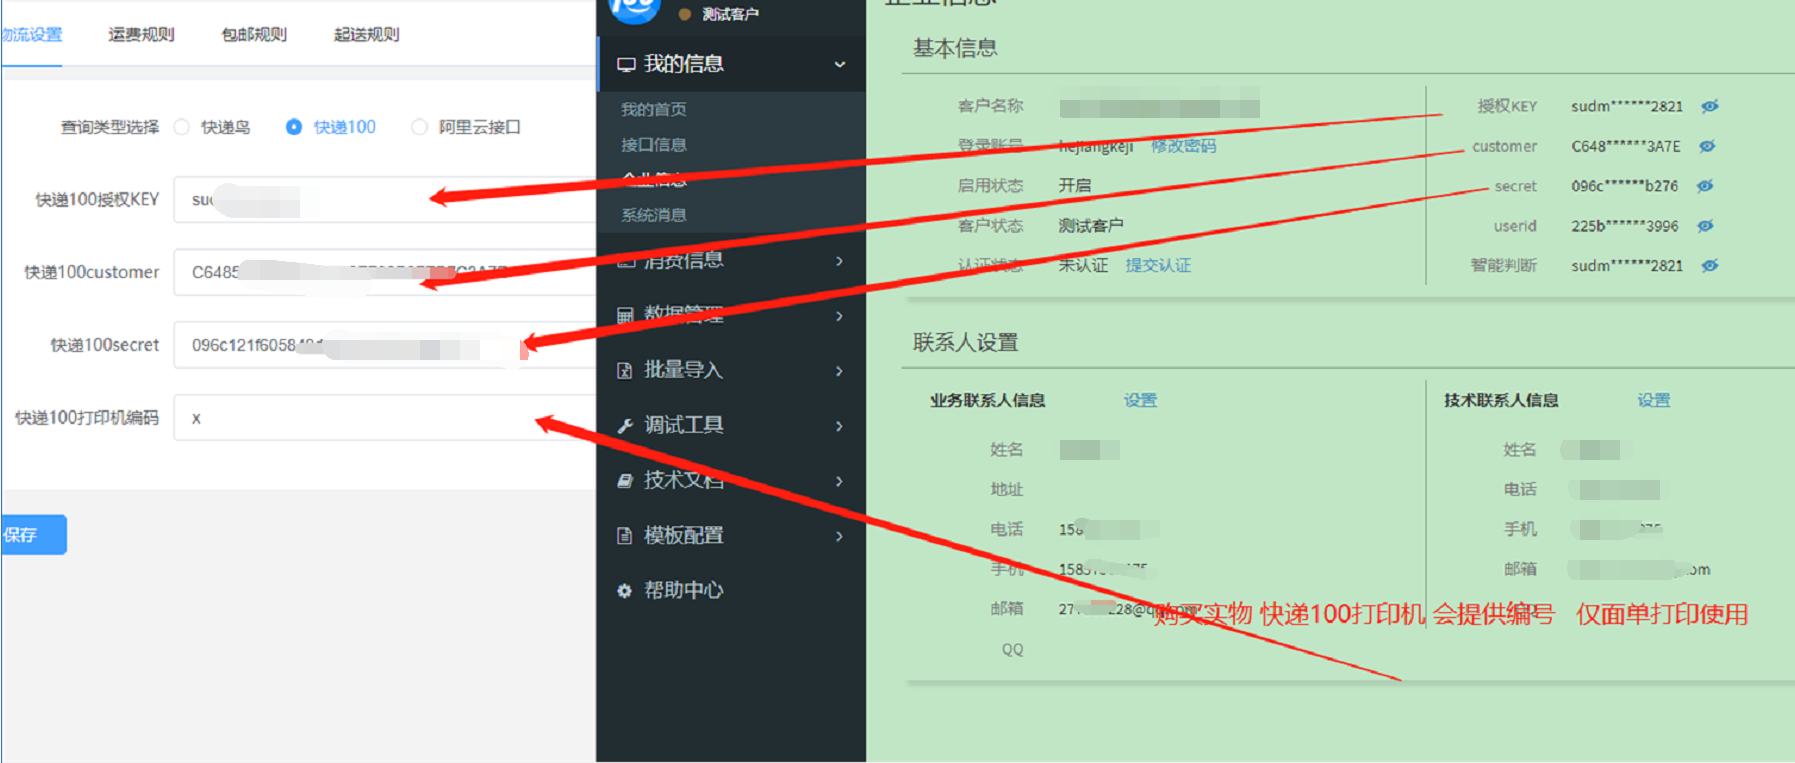
Task: Click the 基本信息 section heading
Action: click(955, 48)
